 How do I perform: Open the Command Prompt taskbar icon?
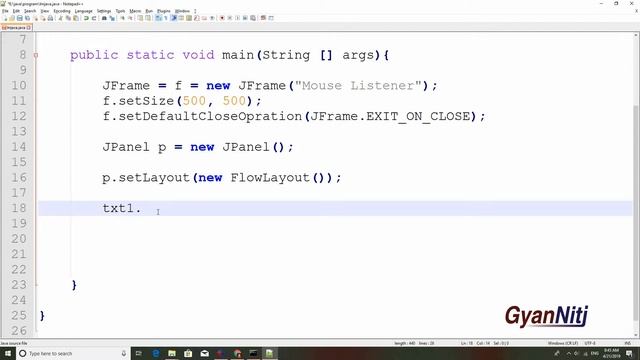[x=253, y=353]
